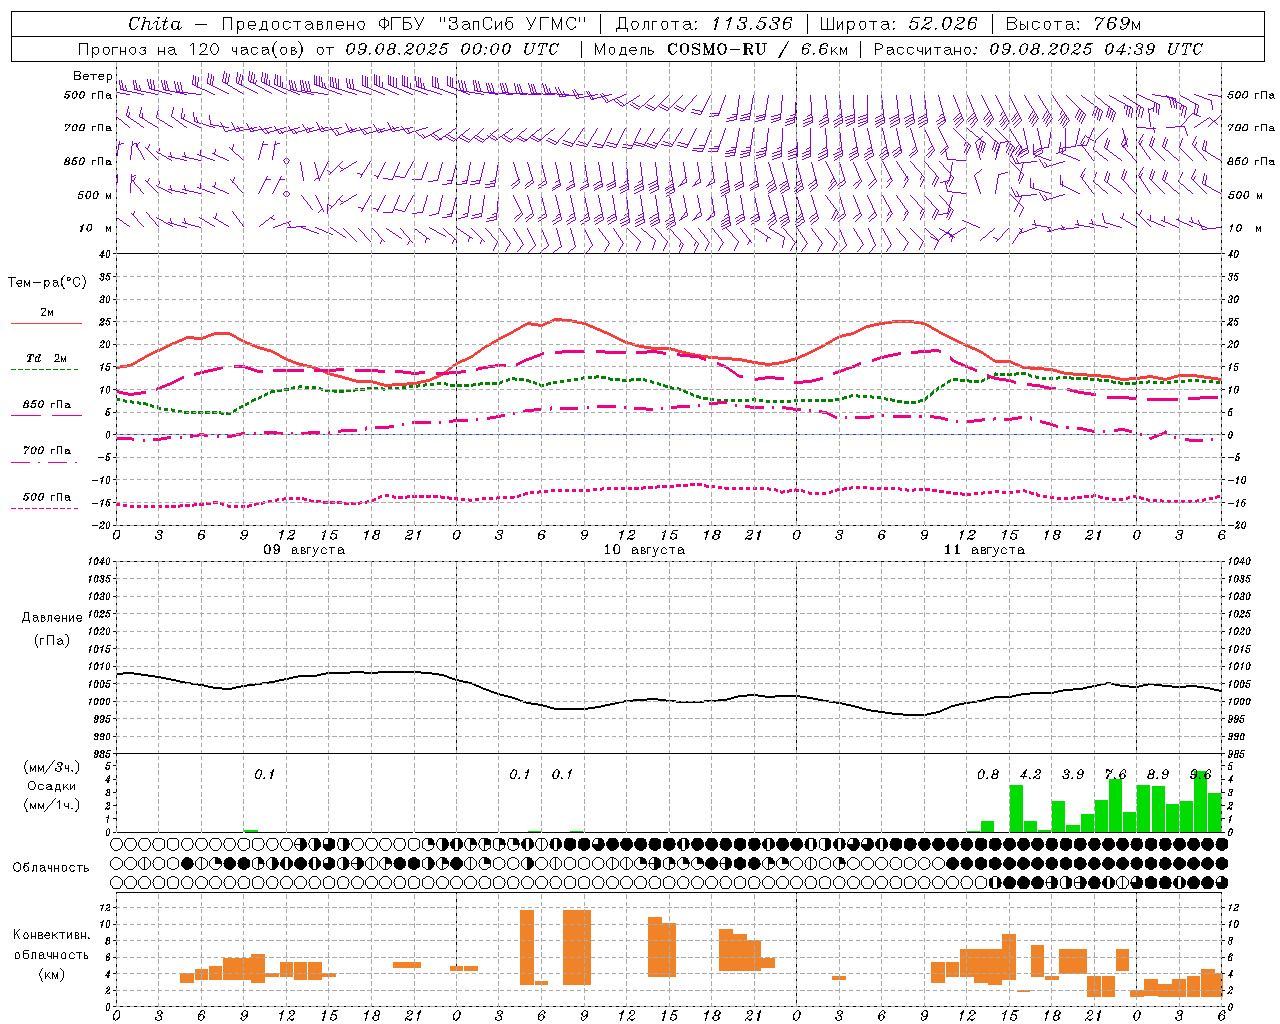Image resolution: width=1280 pixels, height=1024 pixels.
Task: Click the "11 августа" date label
Action: 984,550
